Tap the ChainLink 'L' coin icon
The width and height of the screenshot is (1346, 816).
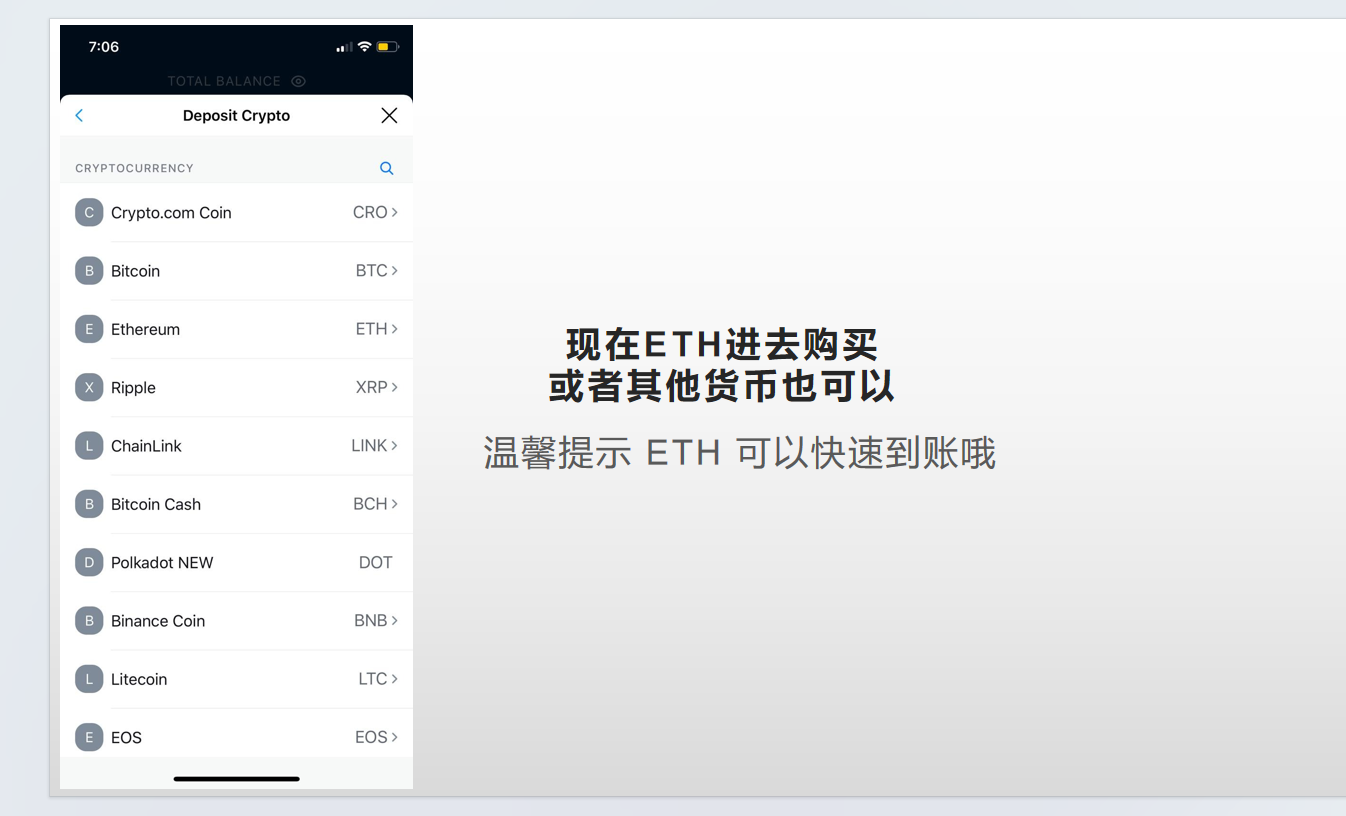click(89, 446)
